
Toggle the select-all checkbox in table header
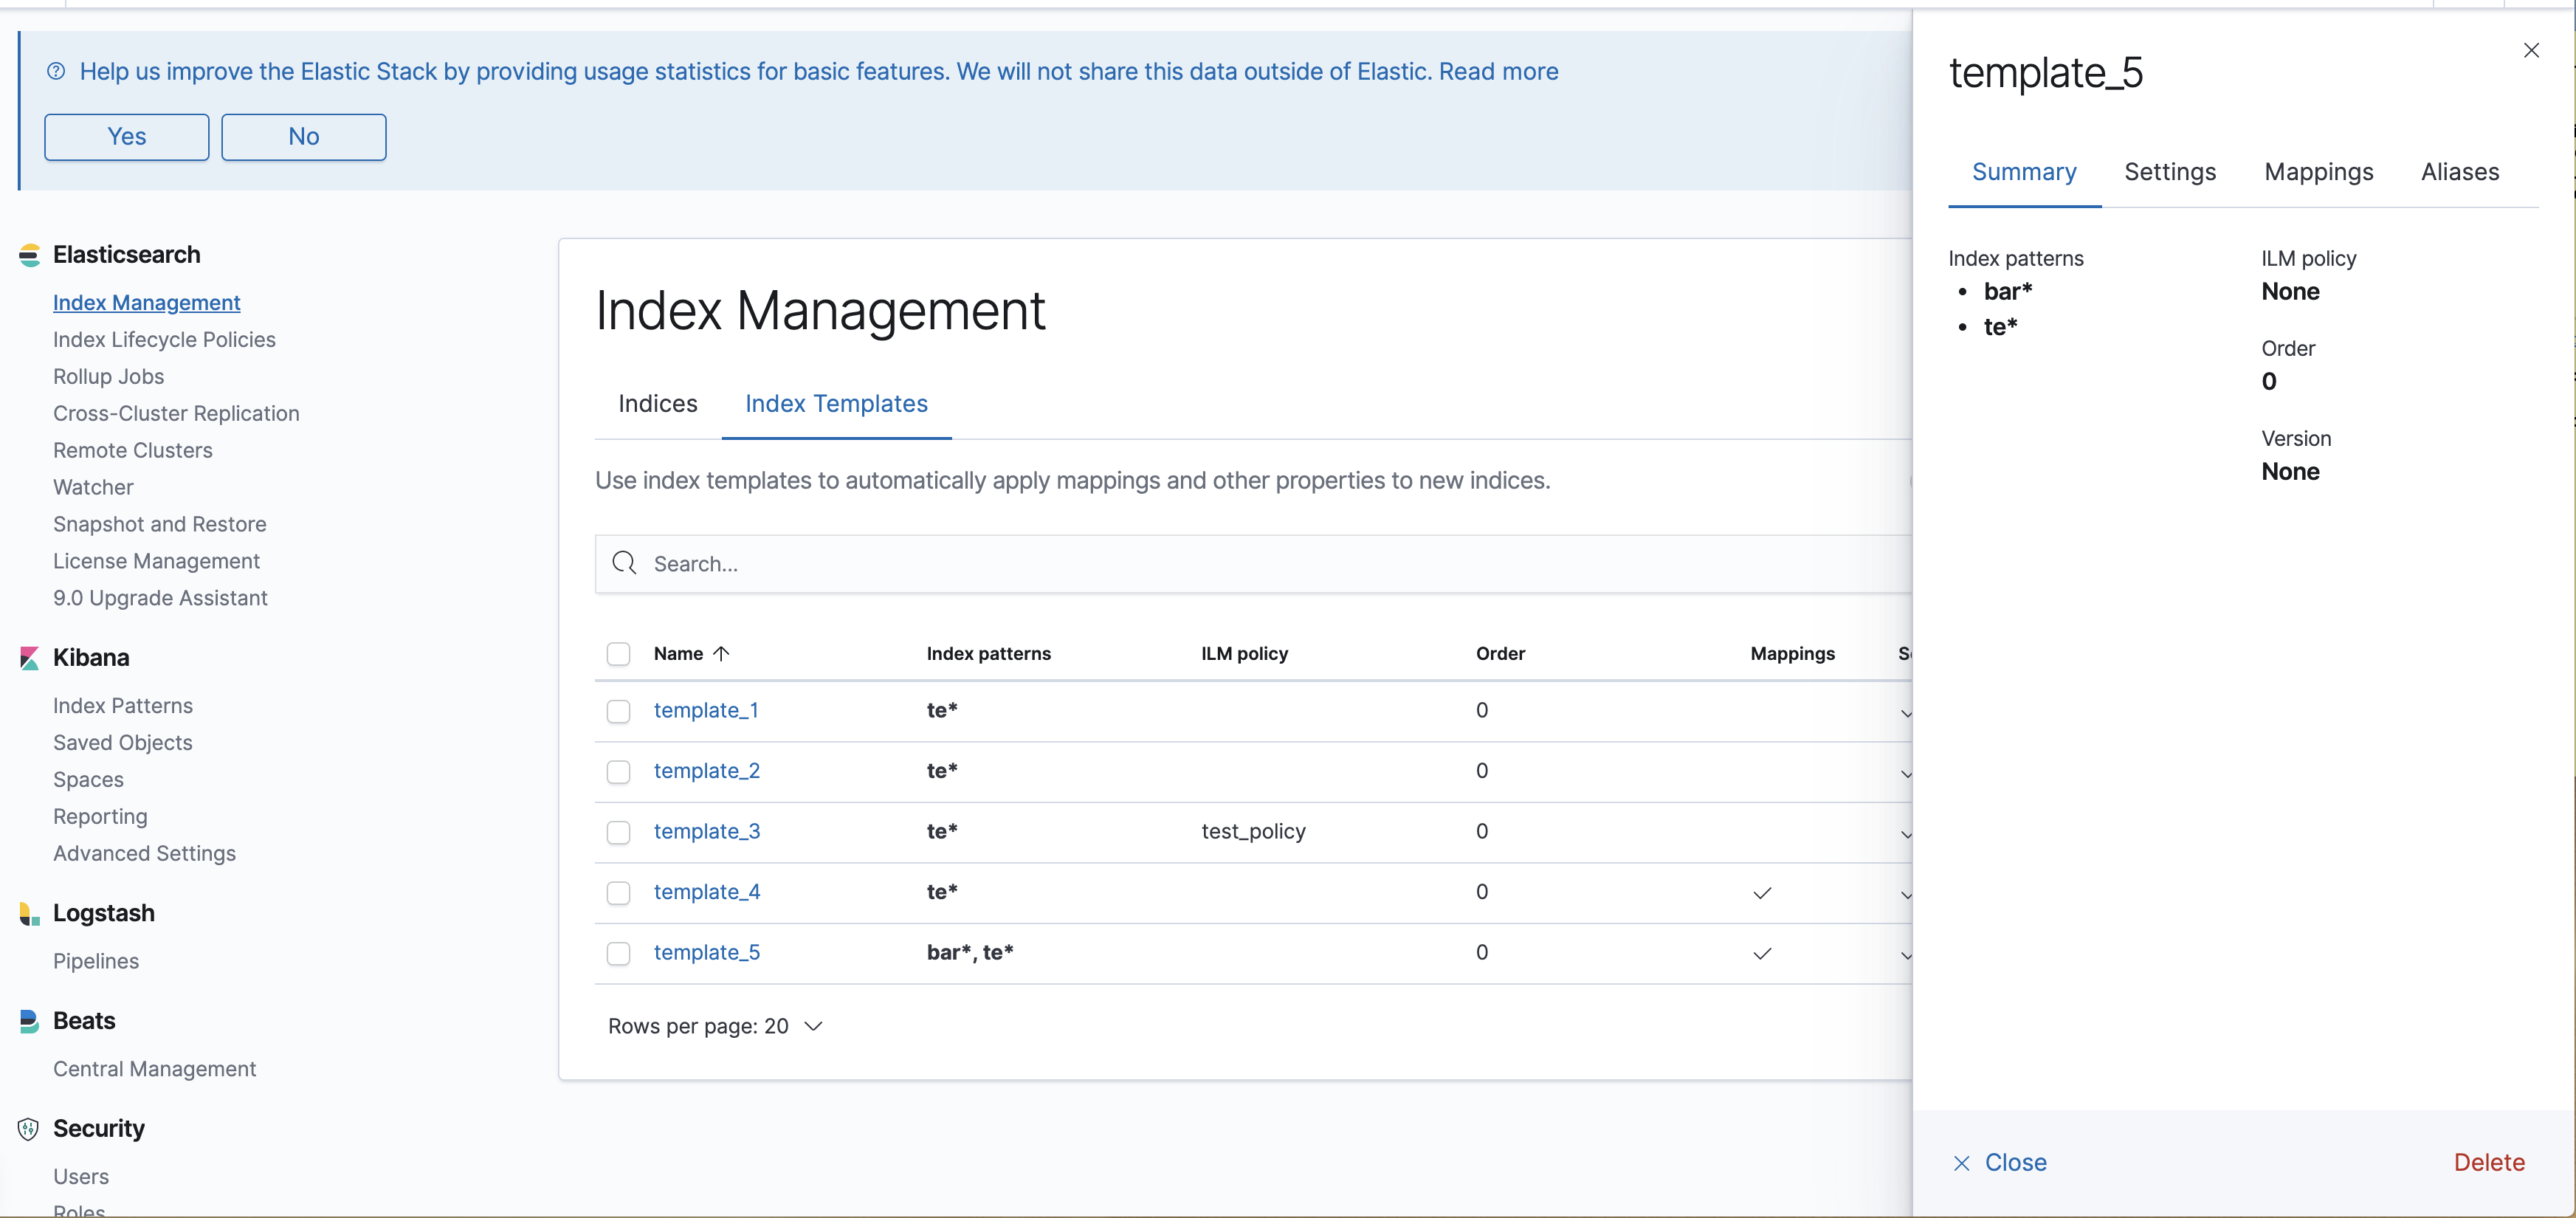[619, 654]
